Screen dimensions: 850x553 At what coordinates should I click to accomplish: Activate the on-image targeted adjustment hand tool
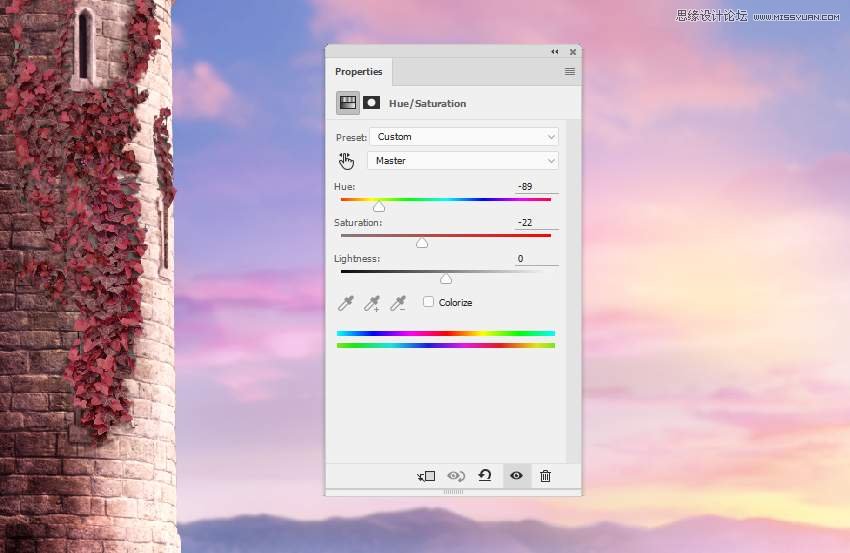346,161
